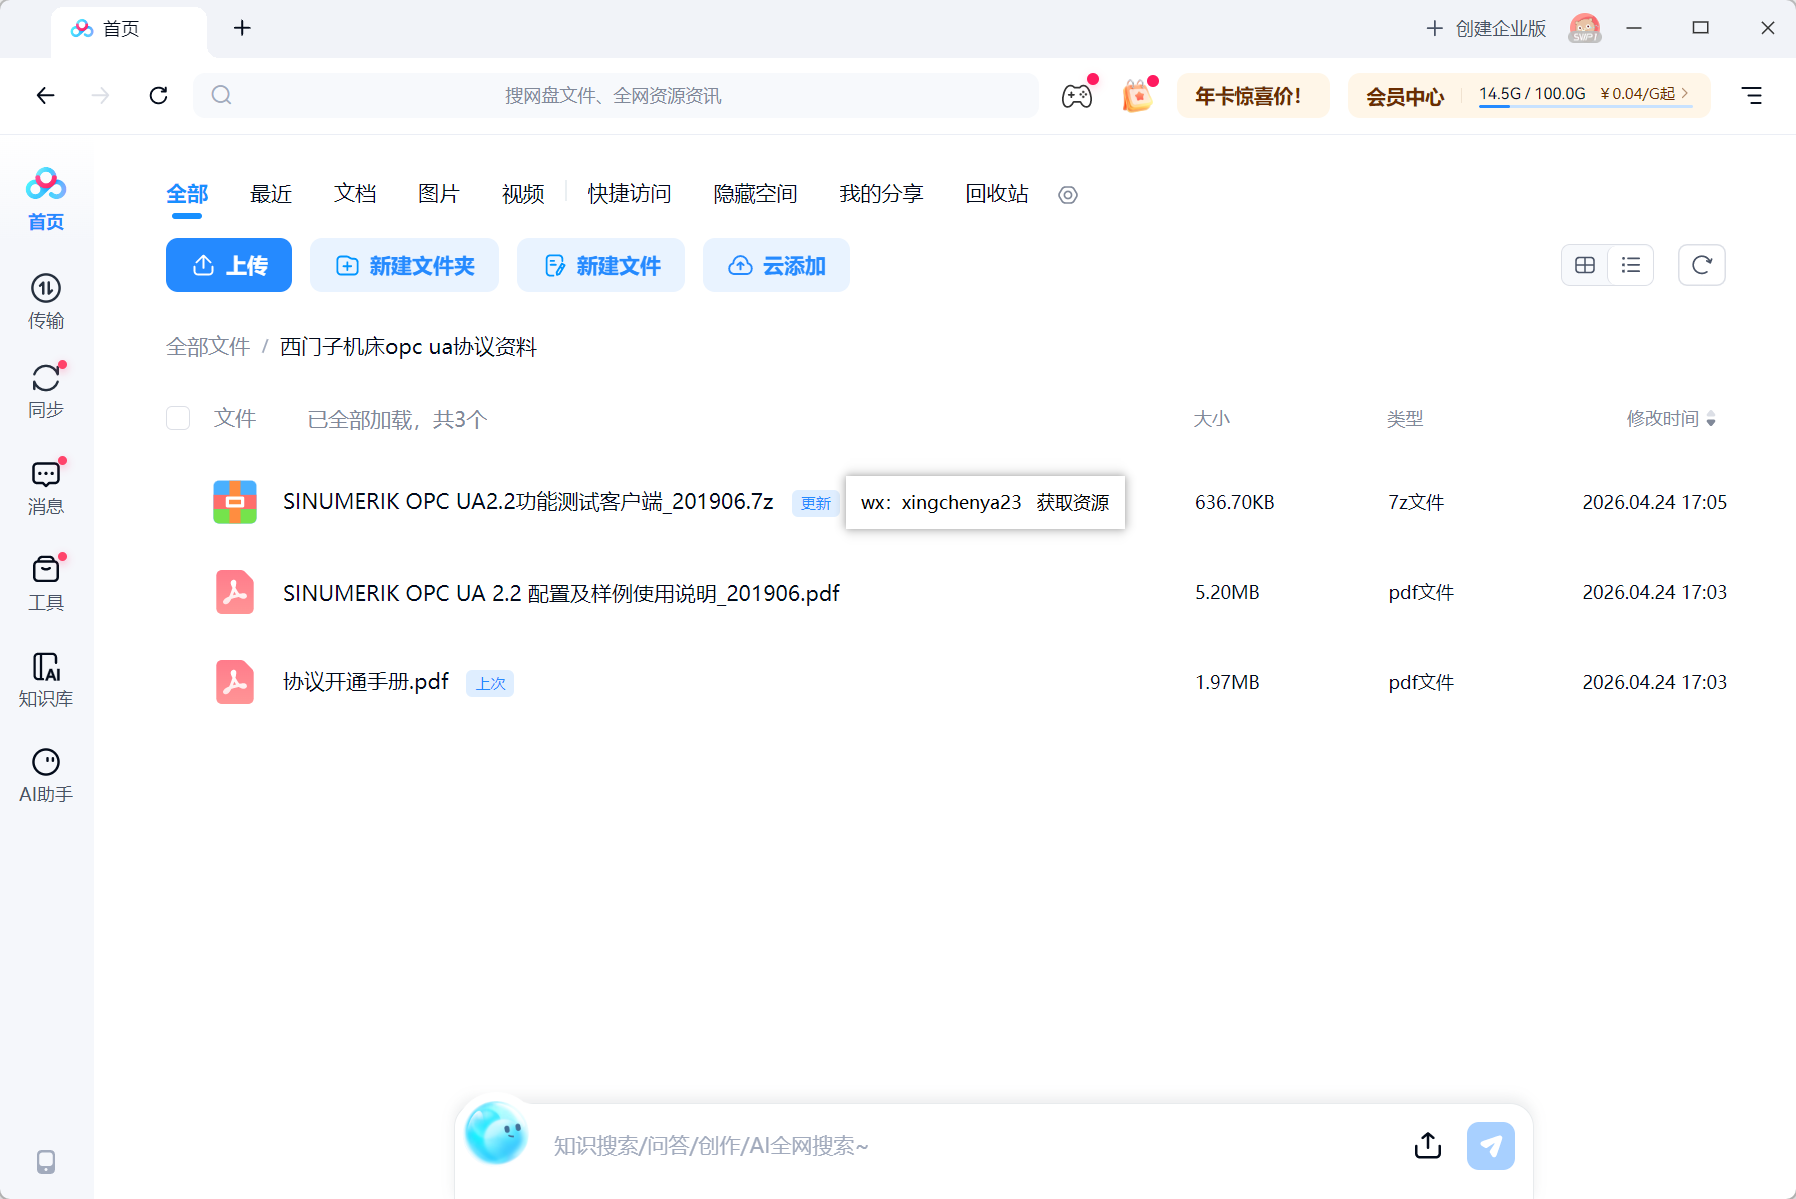Tick the select-all files checkbox
This screenshot has width=1796, height=1199.
(x=178, y=418)
